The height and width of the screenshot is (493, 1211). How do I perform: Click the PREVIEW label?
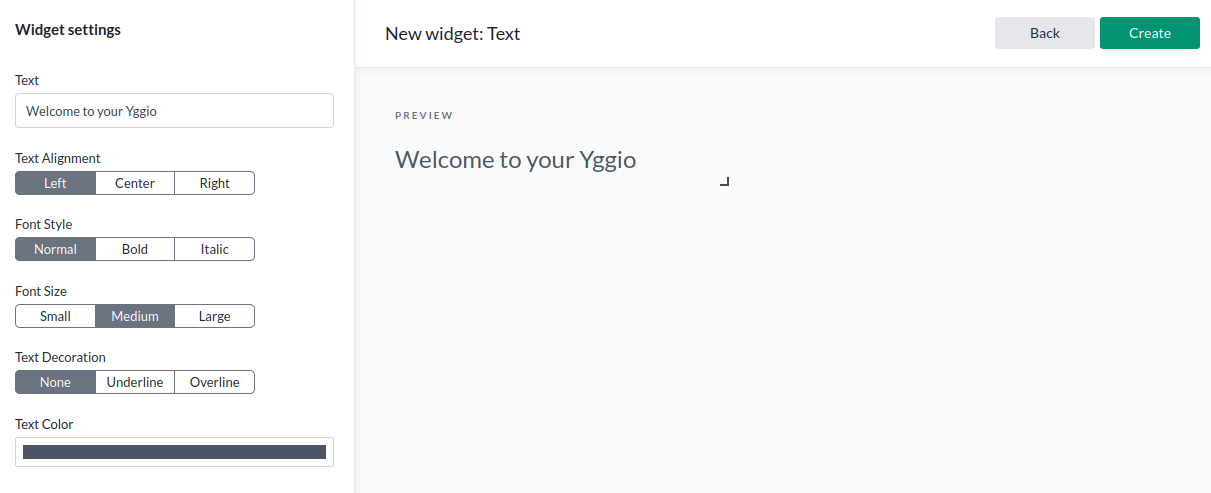[x=424, y=116]
